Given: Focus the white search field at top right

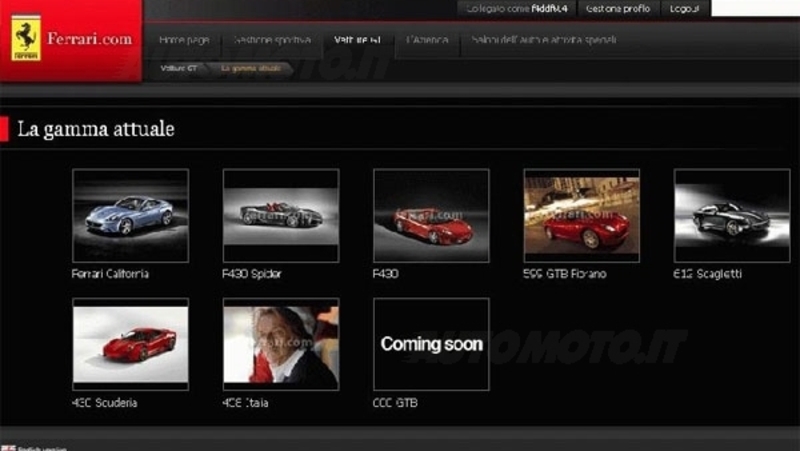Looking at the screenshot, I should click(755, 8).
